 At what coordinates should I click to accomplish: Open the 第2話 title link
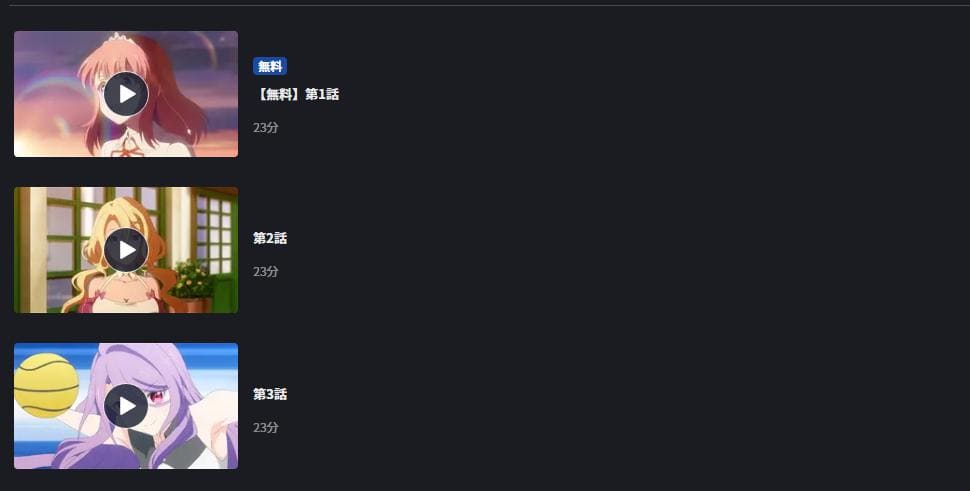click(x=270, y=238)
